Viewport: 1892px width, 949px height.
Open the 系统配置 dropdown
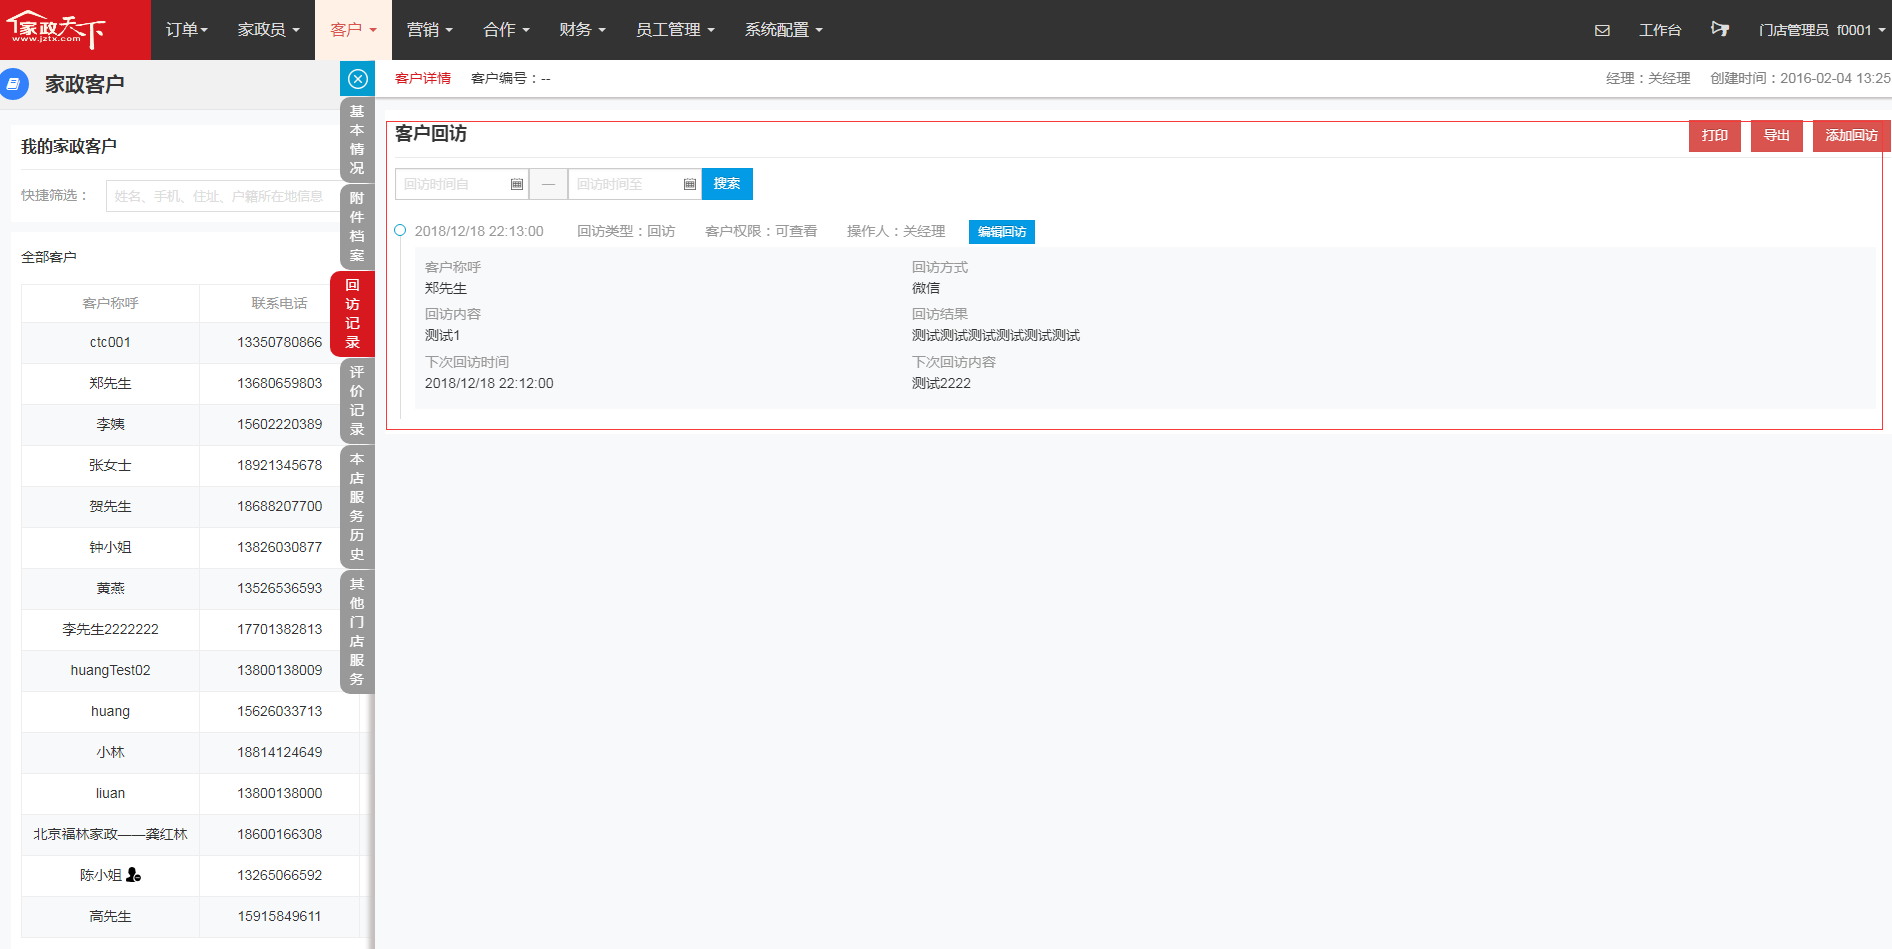click(x=784, y=30)
